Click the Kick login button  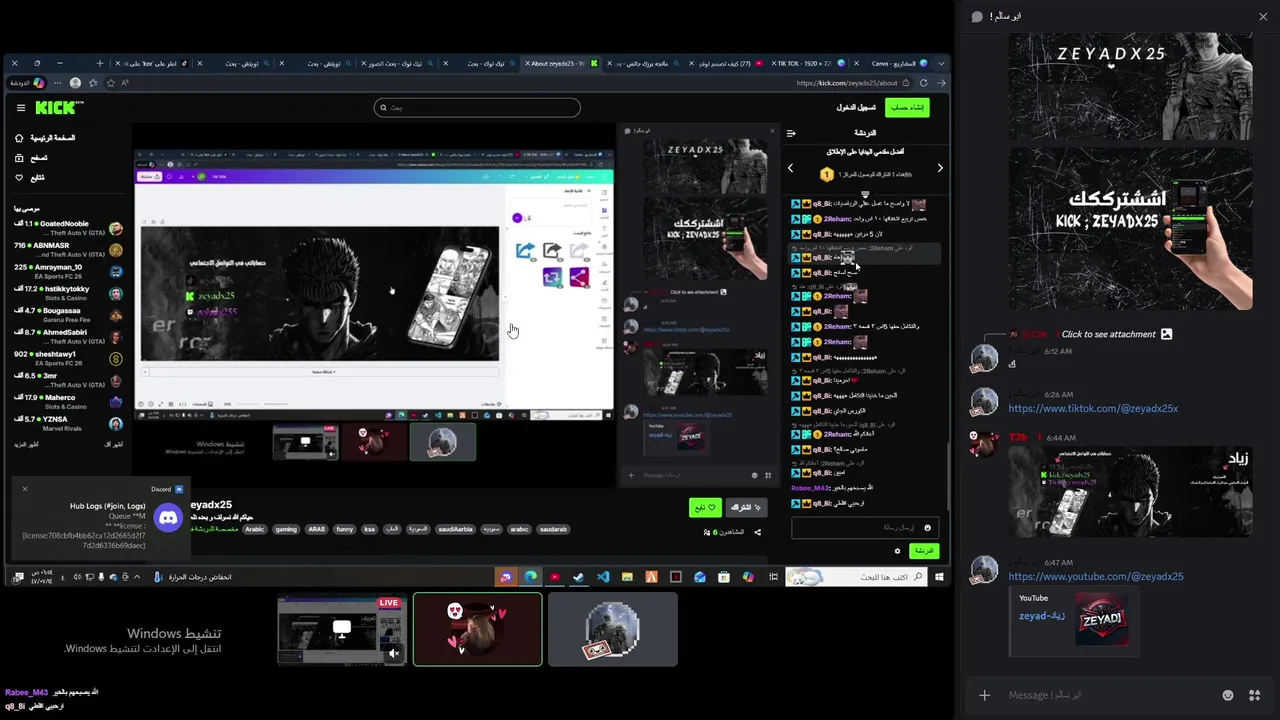[856, 107]
